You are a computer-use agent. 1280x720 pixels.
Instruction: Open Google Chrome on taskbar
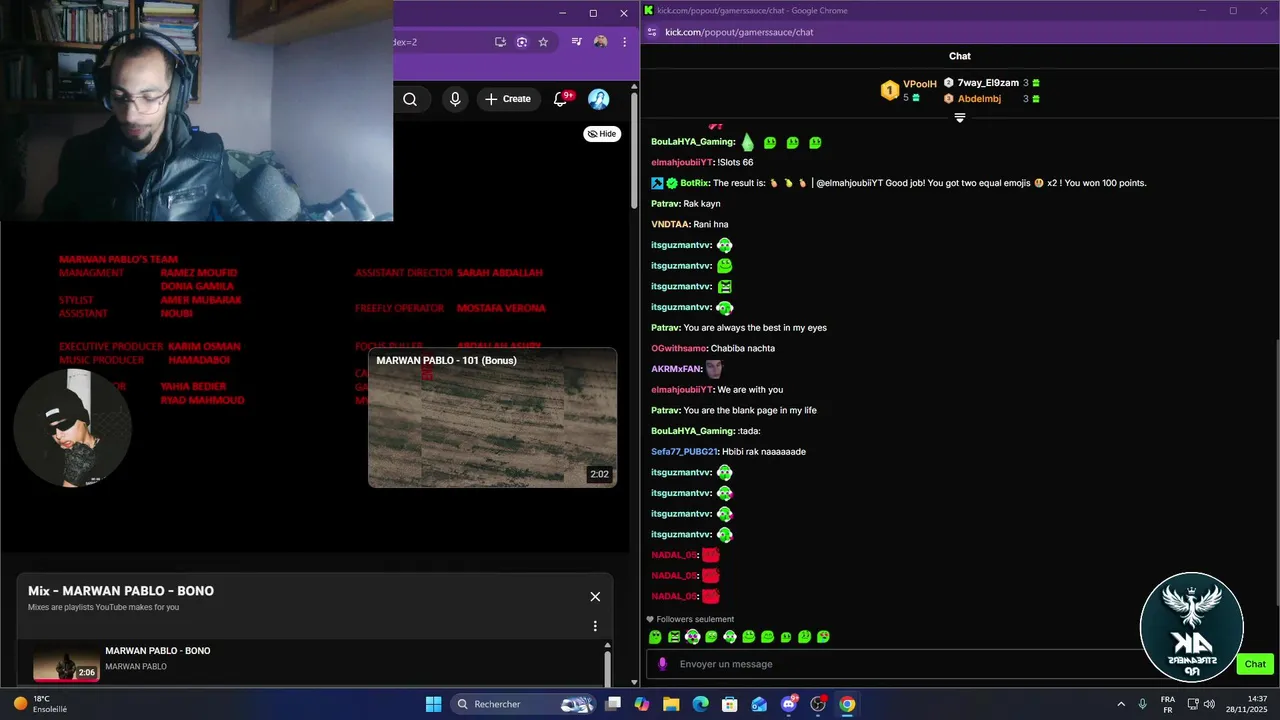(x=847, y=704)
